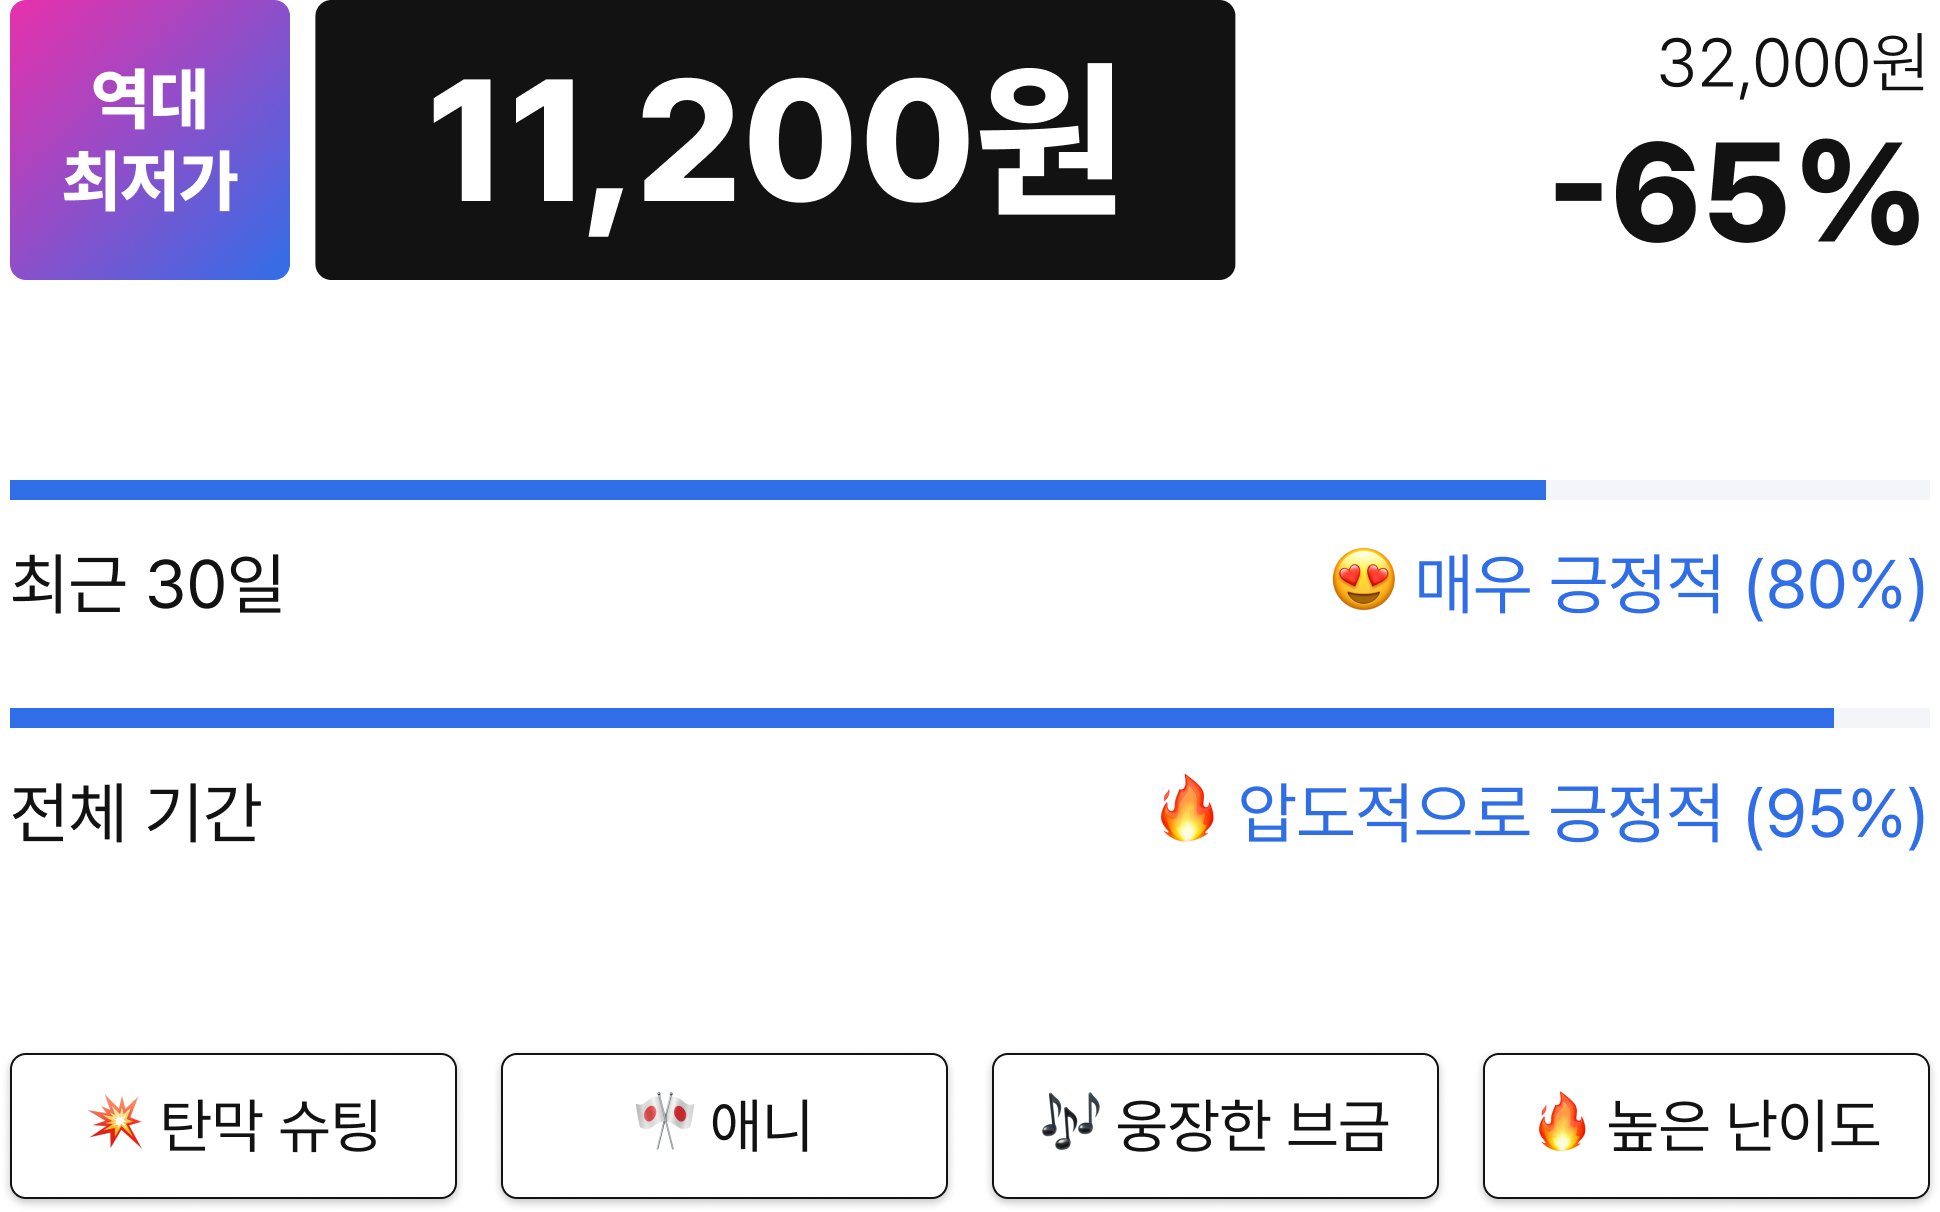
Task: Select the 탄막 슈팅 tag
Action: click(233, 1126)
